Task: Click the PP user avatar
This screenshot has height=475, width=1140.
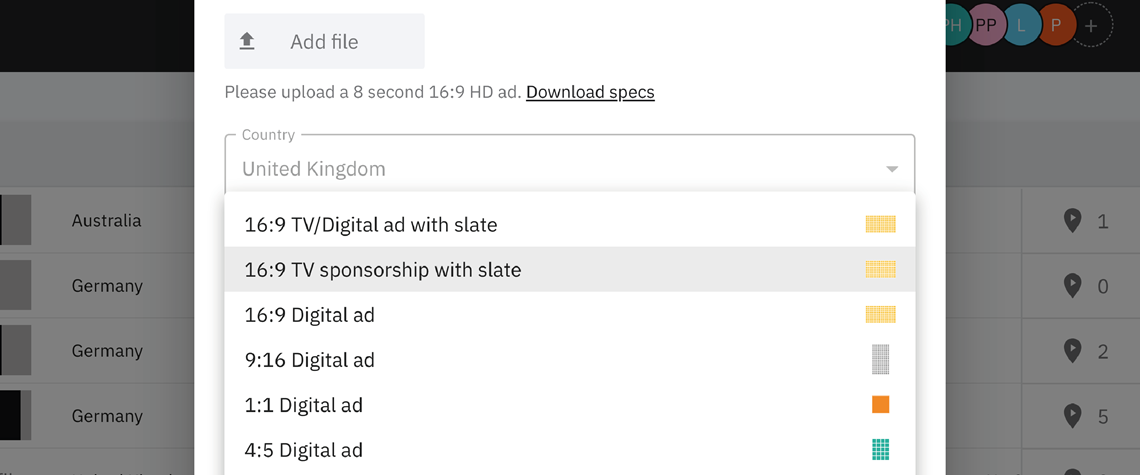Action: [x=986, y=26]
